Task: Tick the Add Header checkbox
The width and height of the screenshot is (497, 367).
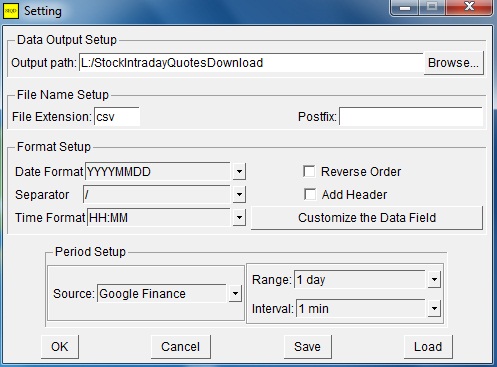Action: coord(310,194)
